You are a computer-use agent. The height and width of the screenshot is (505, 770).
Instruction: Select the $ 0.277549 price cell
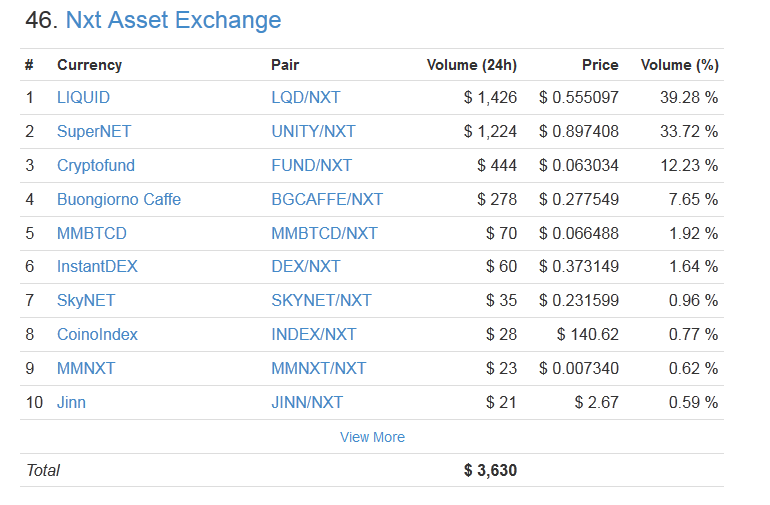[578, 199]
